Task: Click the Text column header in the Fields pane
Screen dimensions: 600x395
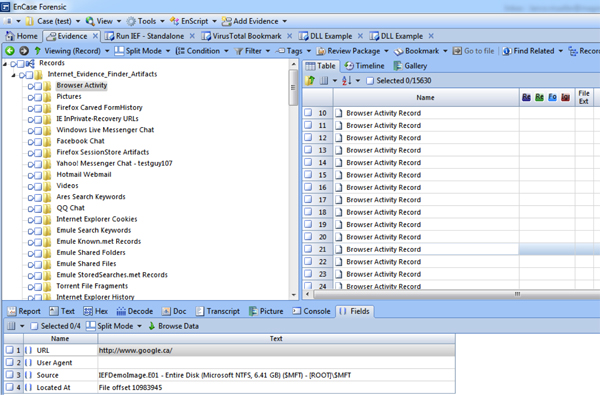Action: [276, 338]
